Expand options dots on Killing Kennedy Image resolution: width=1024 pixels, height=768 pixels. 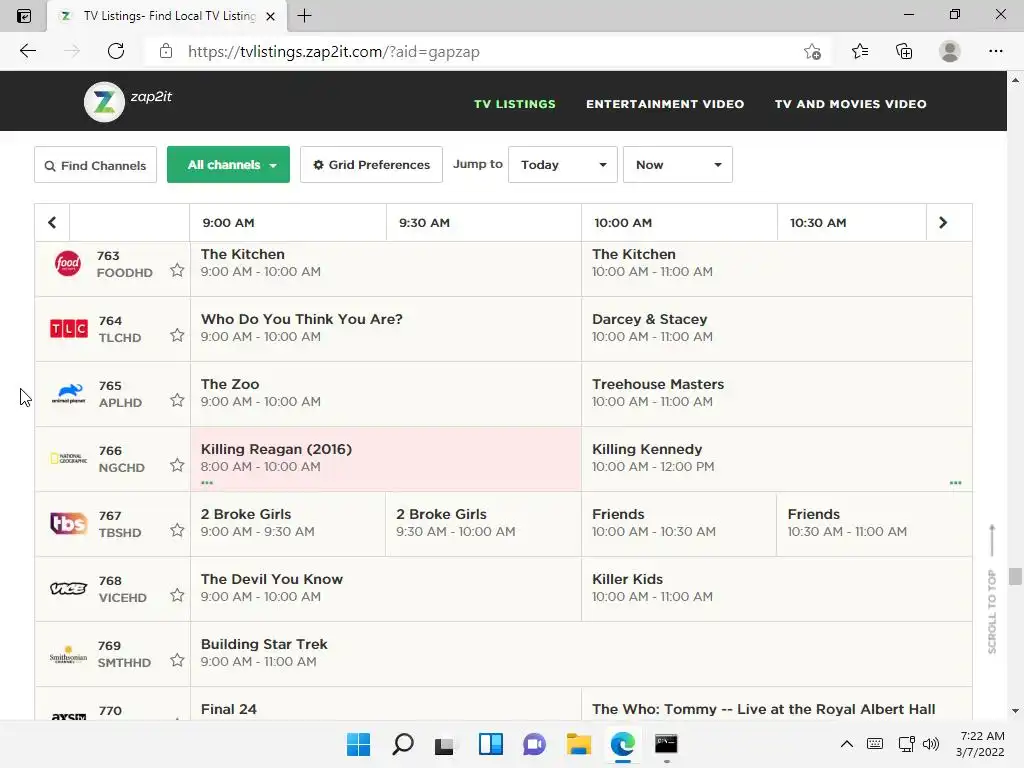point(955,483)
